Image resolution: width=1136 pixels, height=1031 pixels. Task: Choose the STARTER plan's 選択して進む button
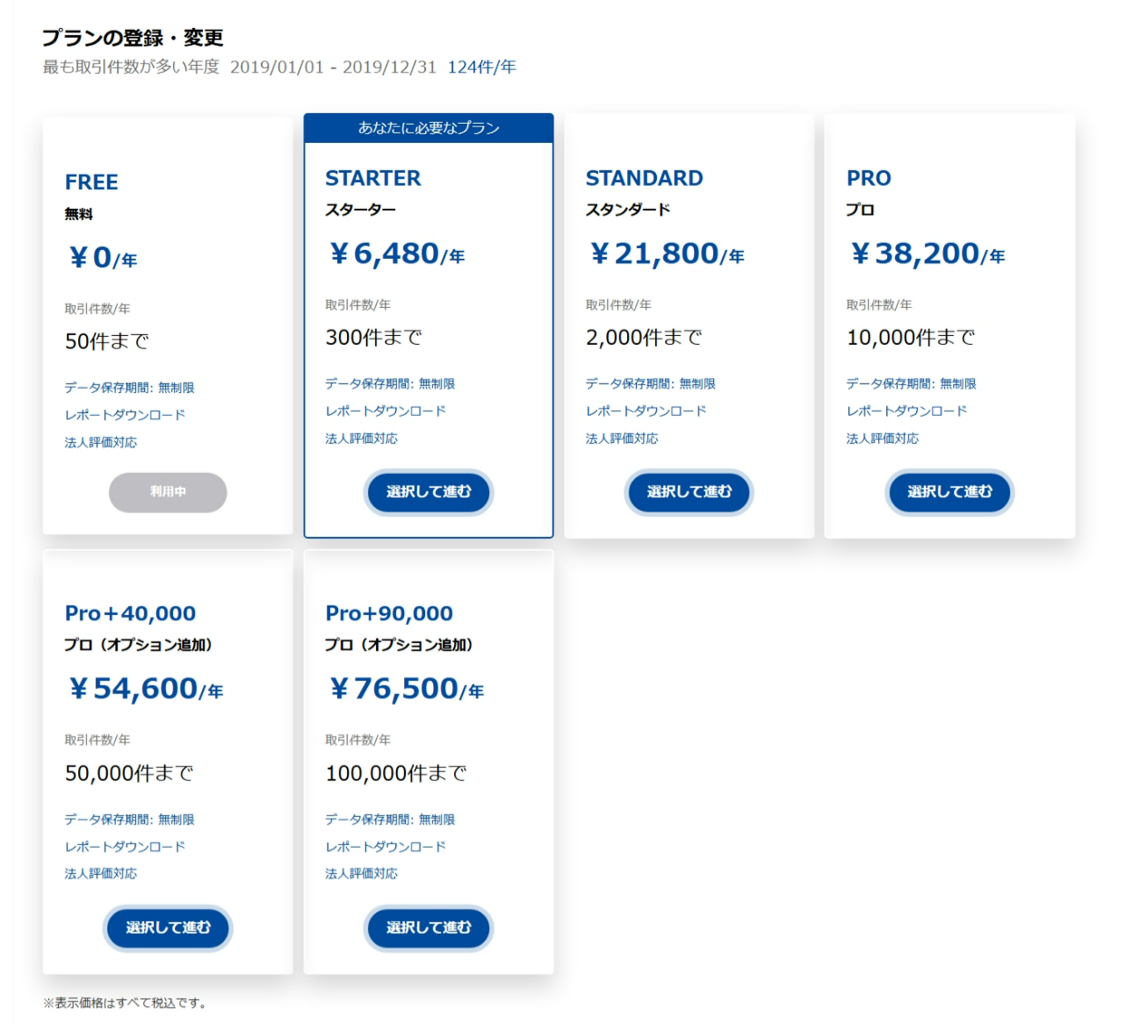428,492
